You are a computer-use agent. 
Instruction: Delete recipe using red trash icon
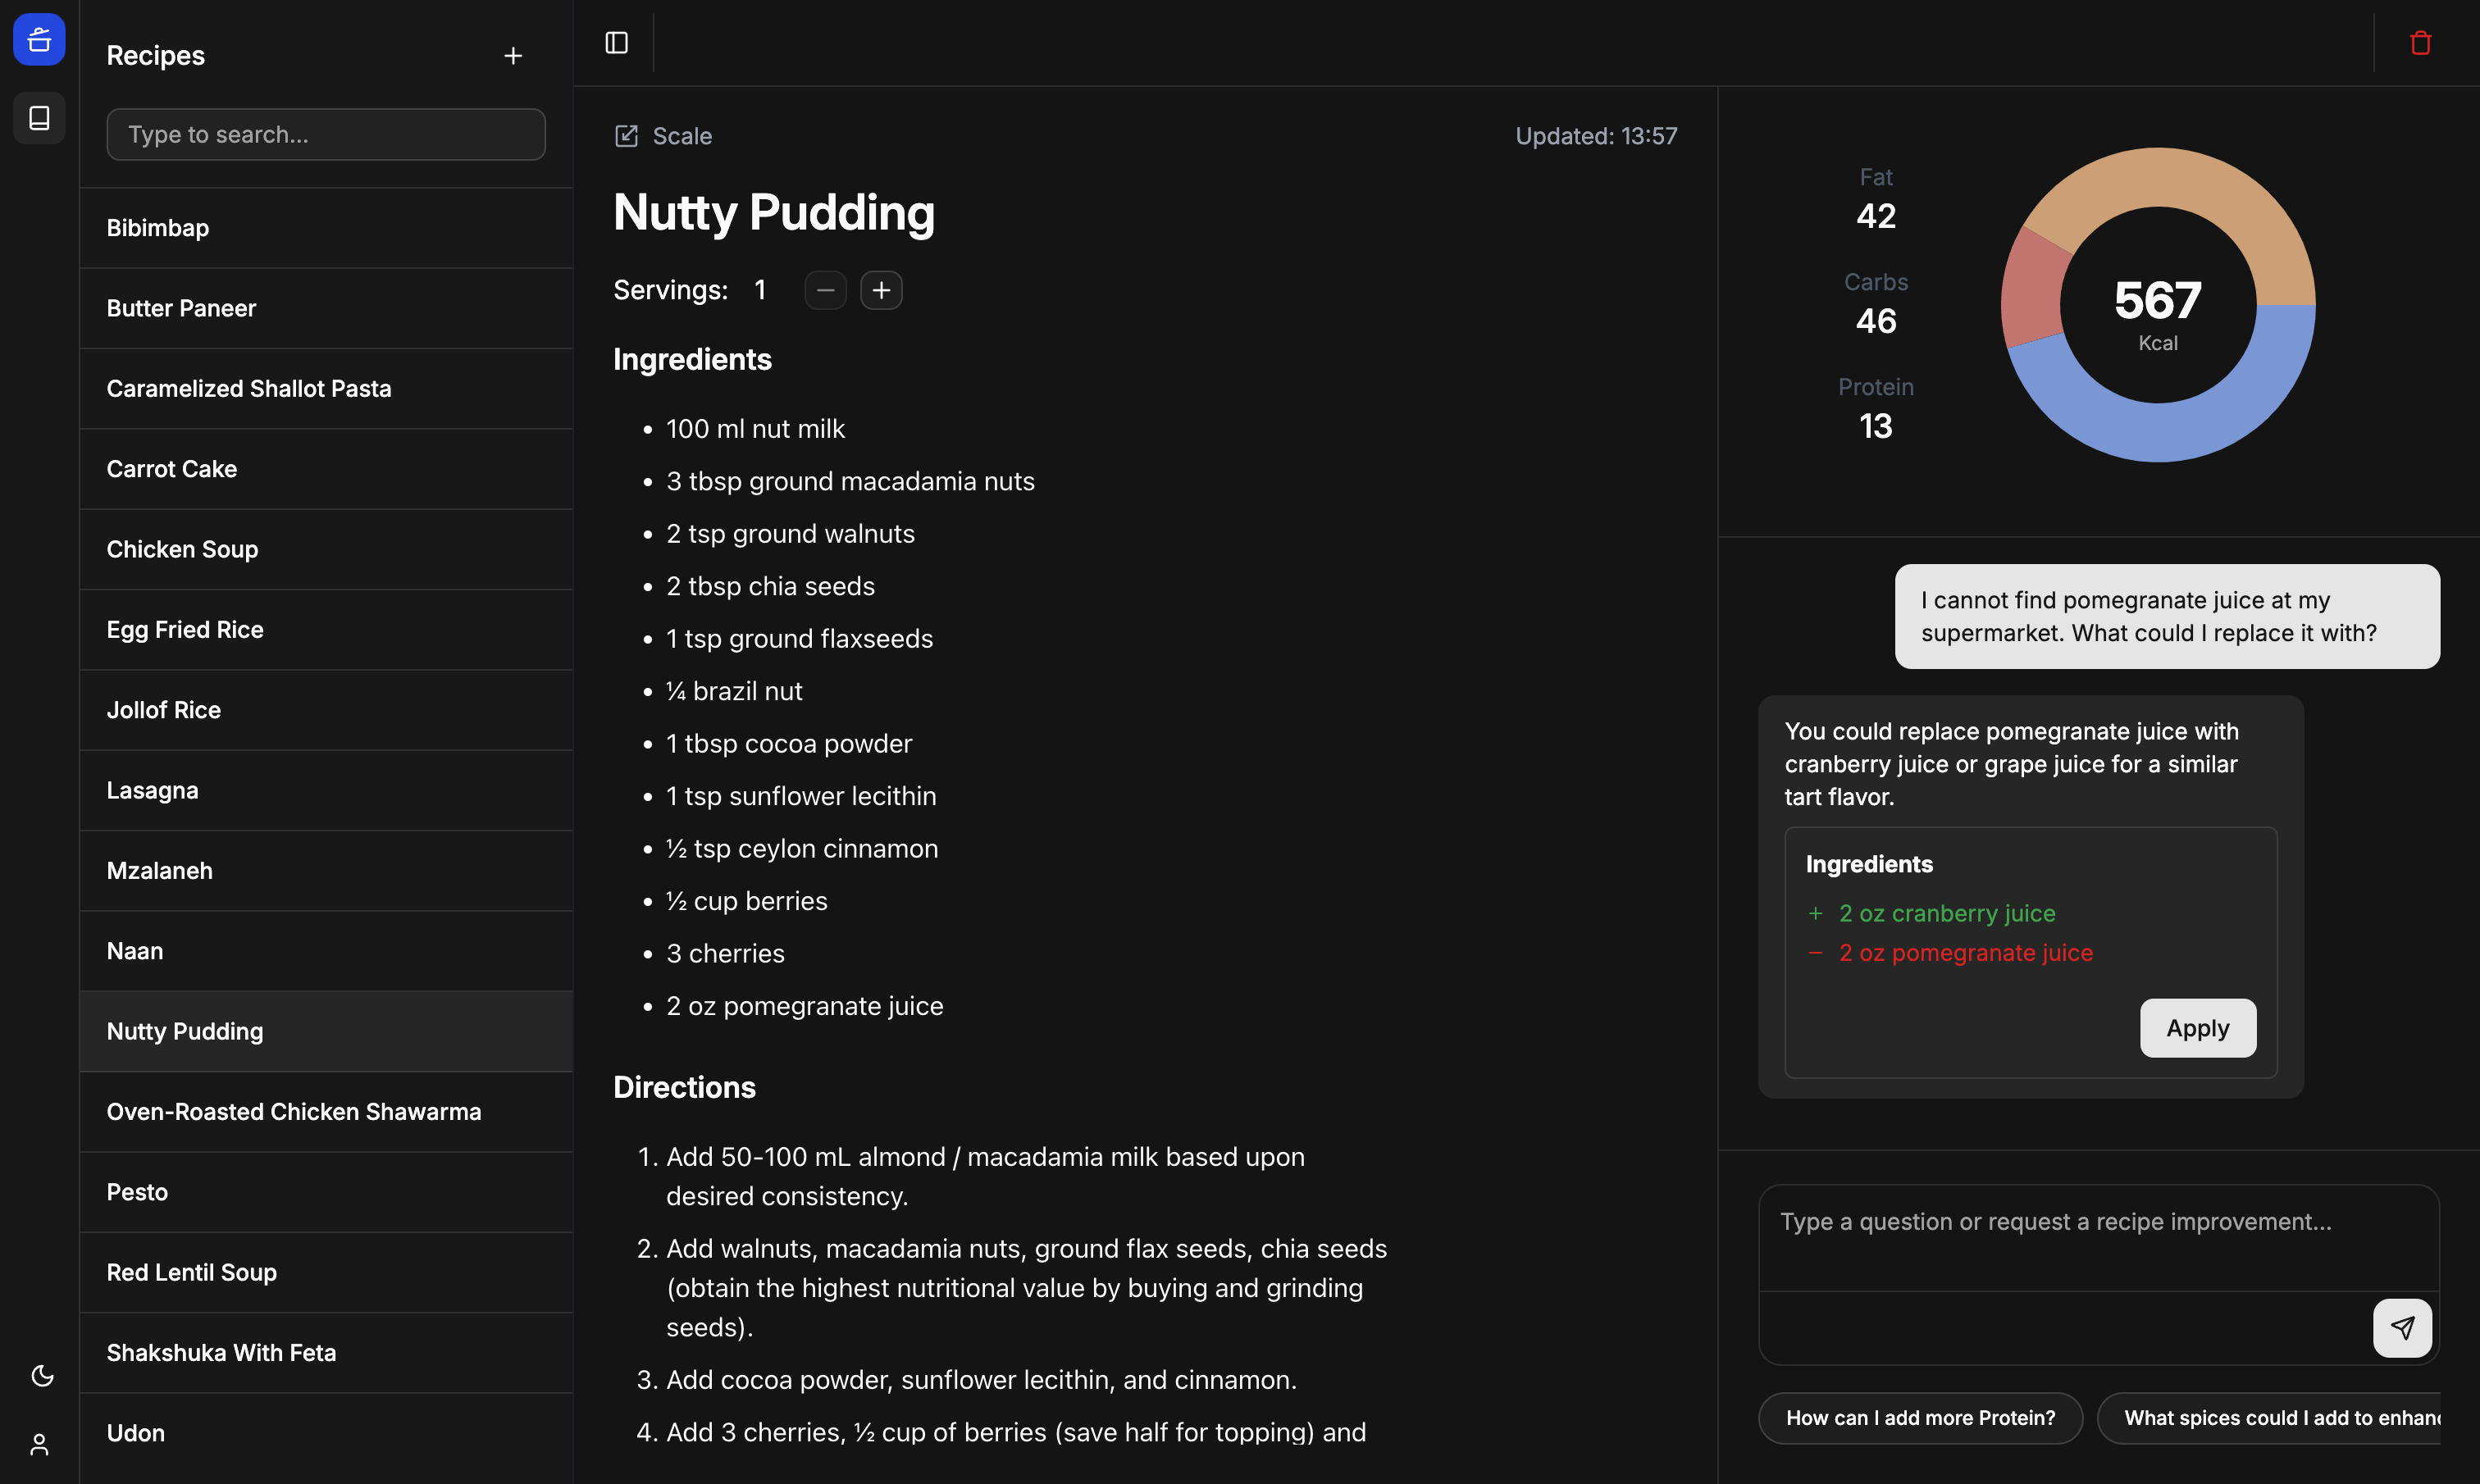click(2420, 43)
